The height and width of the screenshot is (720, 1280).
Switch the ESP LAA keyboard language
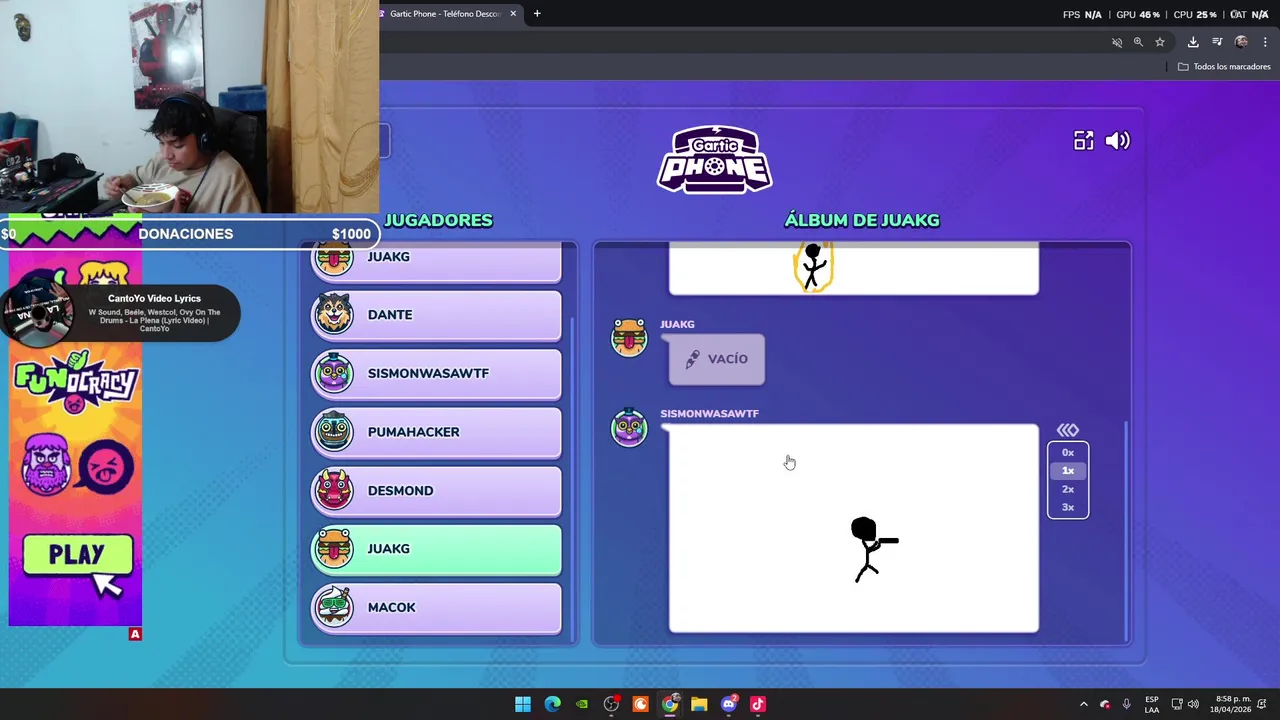[x=1152, y=704]
